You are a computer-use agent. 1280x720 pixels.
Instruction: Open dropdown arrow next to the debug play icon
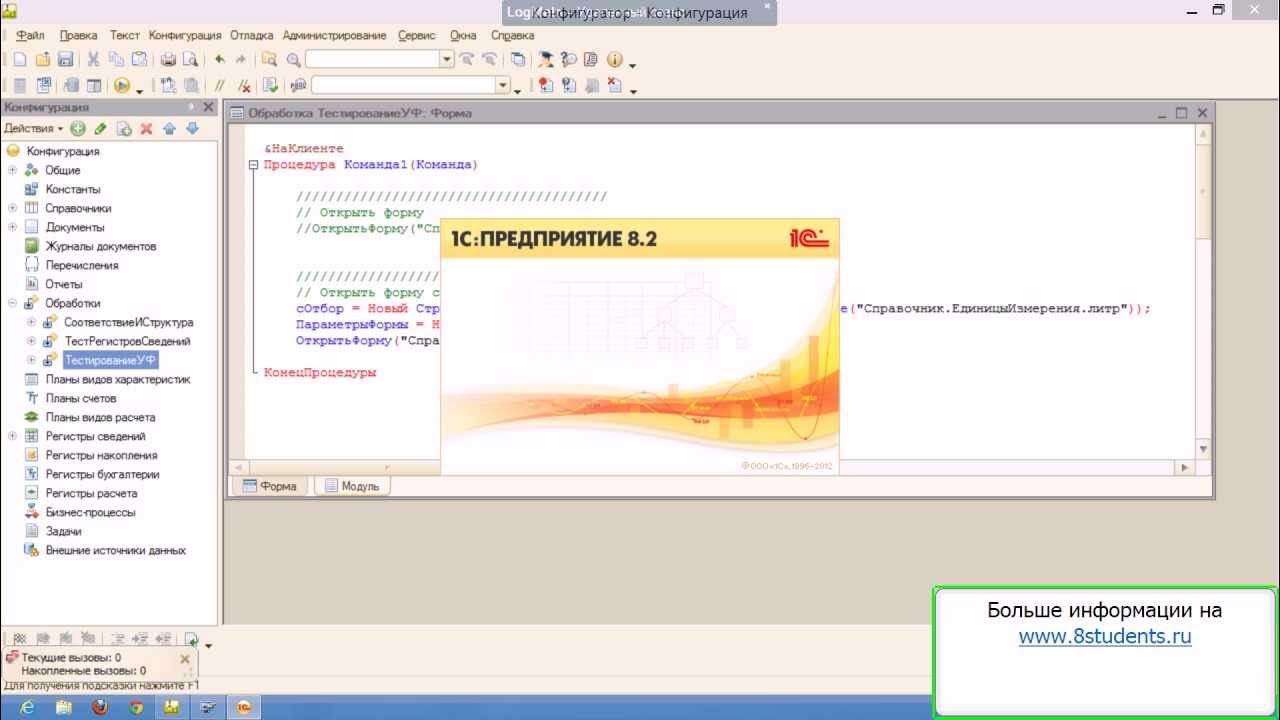[140, 90]
